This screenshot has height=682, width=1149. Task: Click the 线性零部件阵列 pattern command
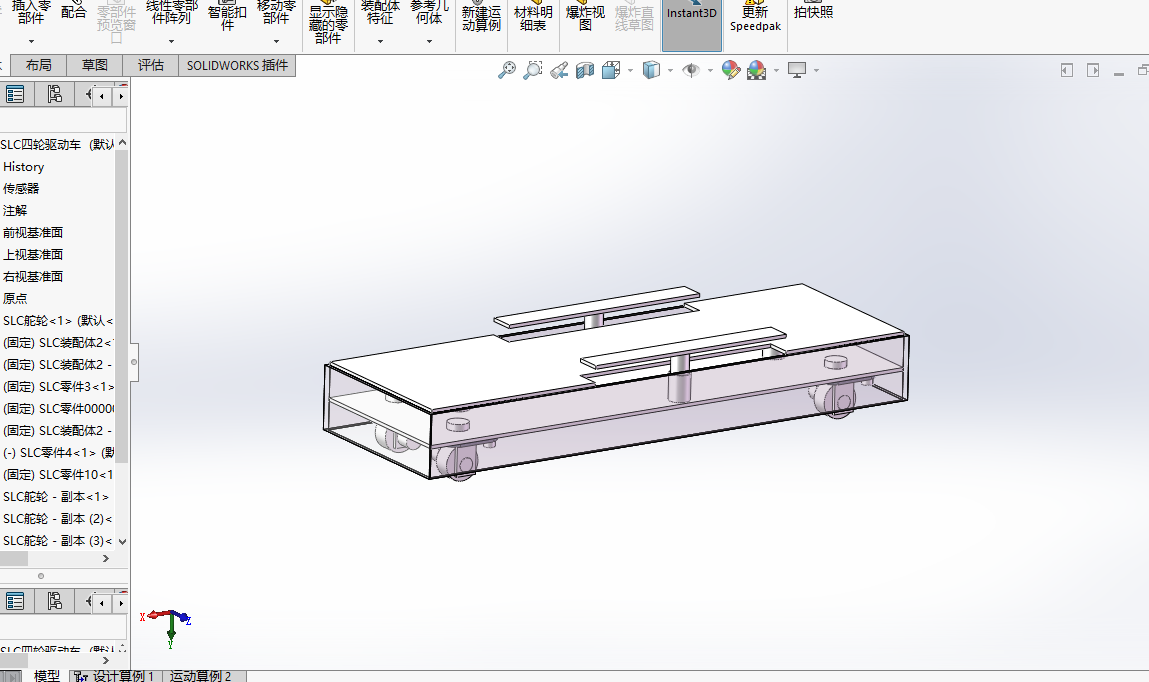171,11
